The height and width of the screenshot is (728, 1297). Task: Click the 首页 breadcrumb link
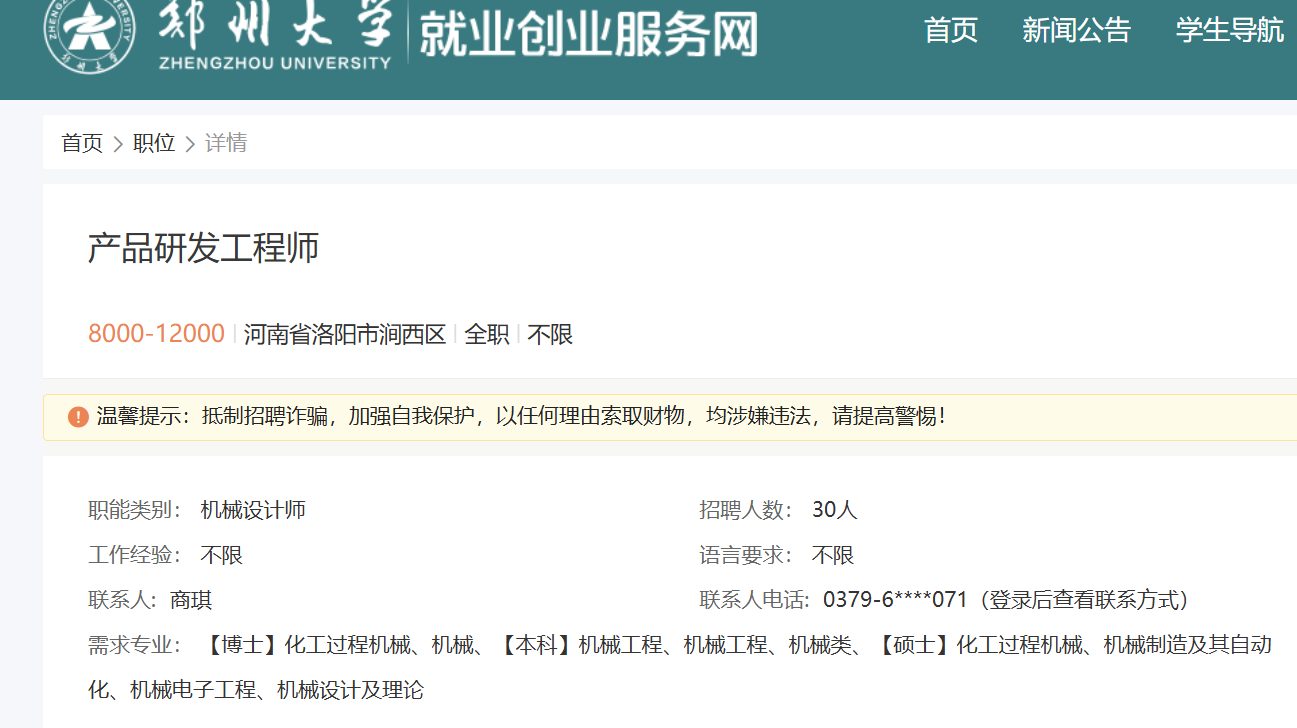coord(82,143)
